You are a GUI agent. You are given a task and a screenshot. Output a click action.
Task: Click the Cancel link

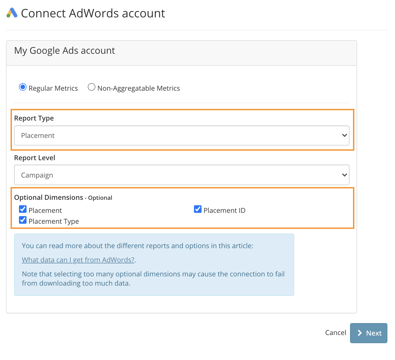pos(335,333)
